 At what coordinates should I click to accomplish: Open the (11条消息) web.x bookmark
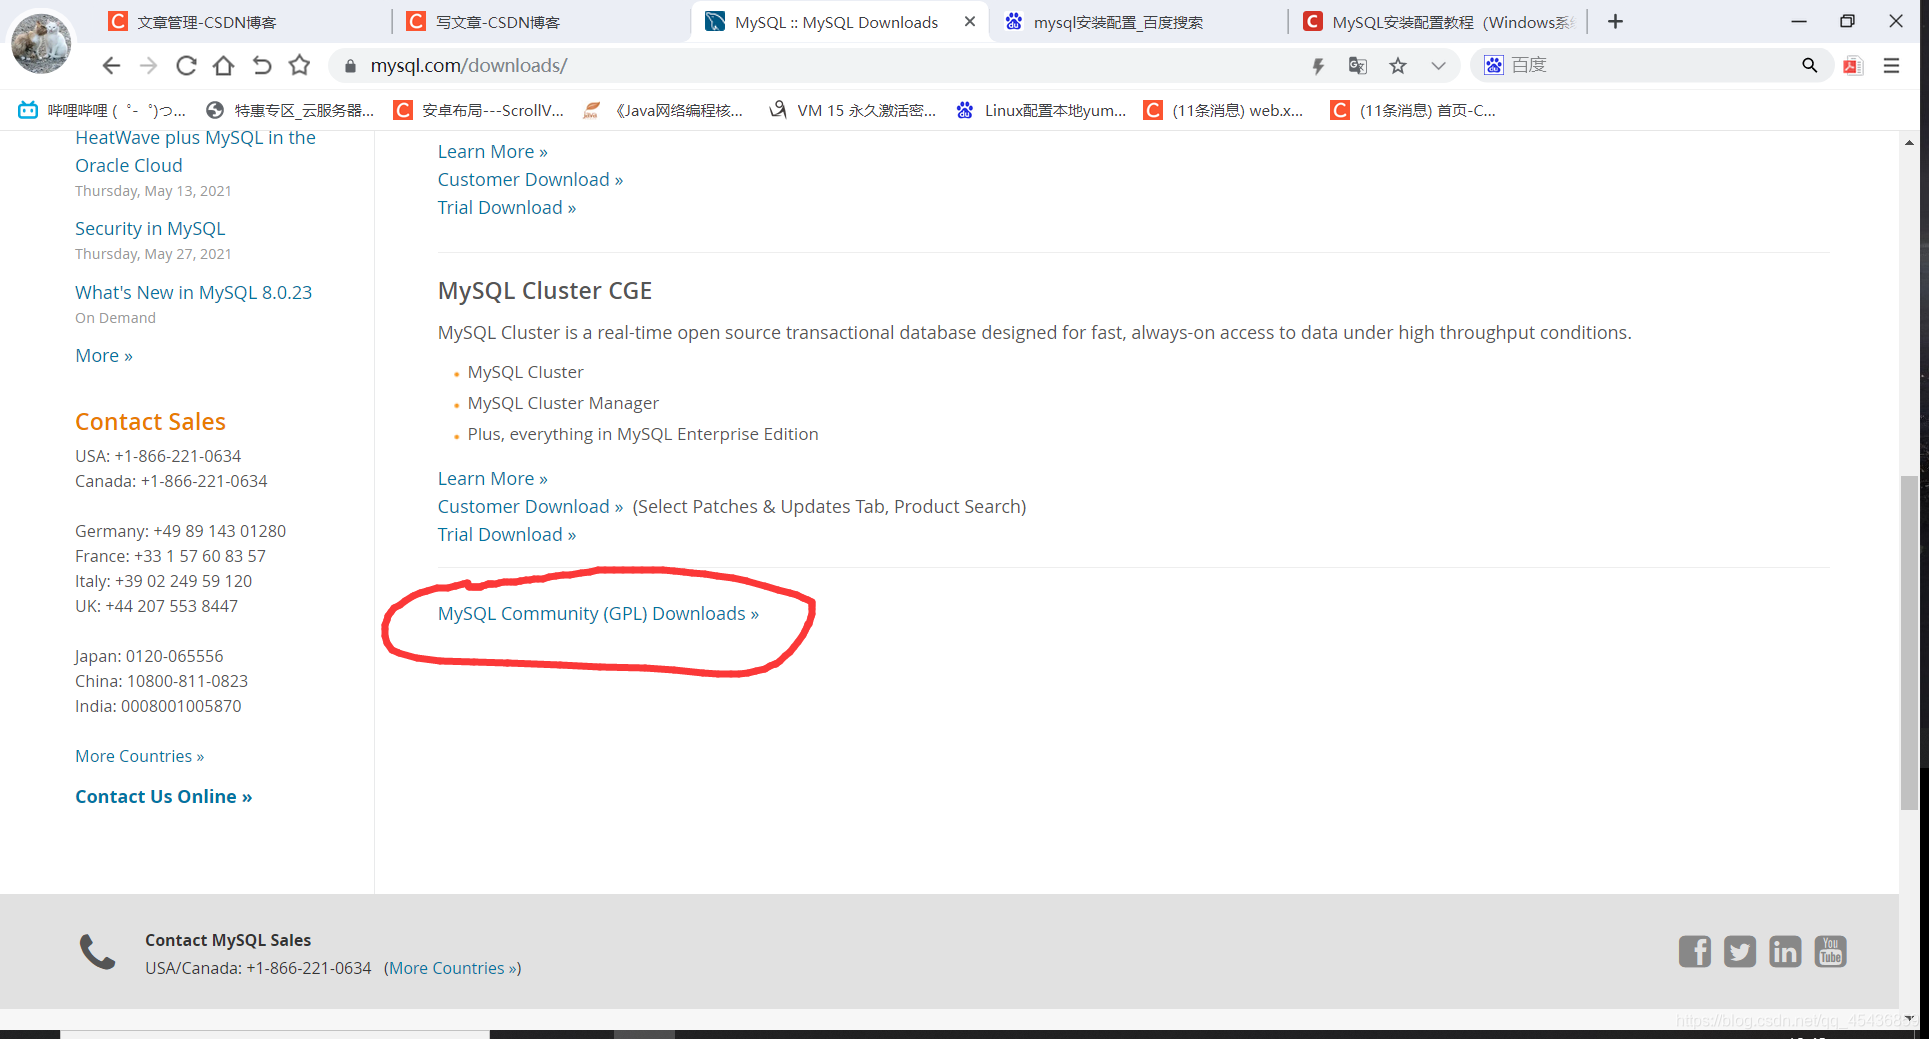(1223, 111)
